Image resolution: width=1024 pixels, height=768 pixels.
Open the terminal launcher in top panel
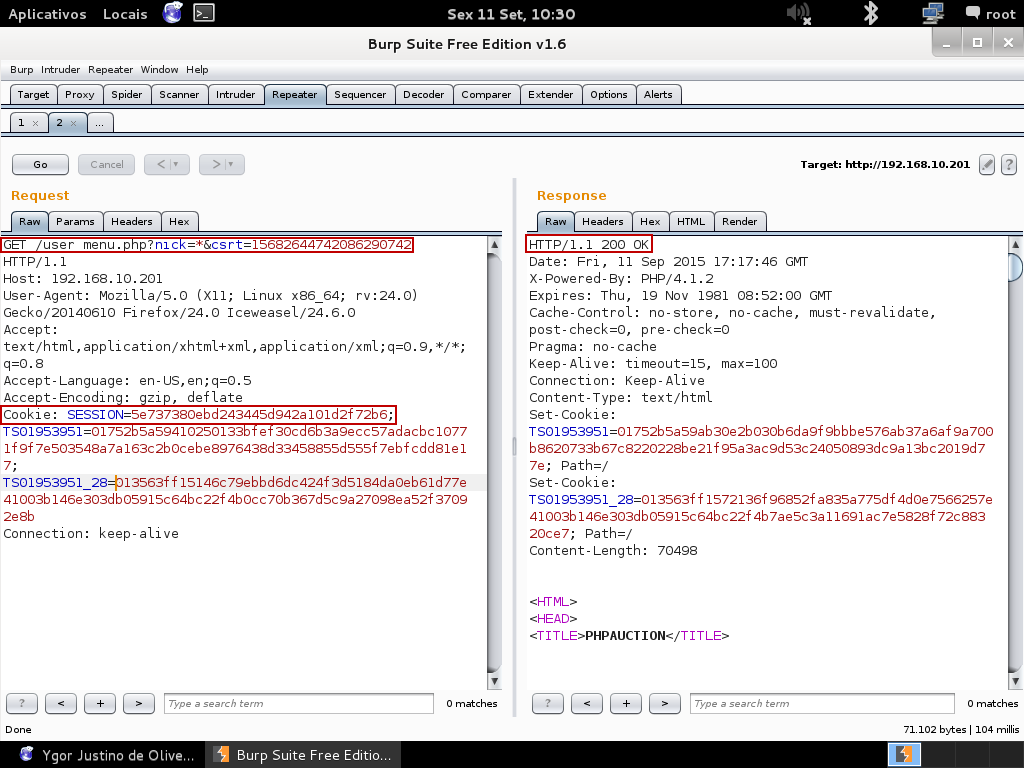(203, 13)
